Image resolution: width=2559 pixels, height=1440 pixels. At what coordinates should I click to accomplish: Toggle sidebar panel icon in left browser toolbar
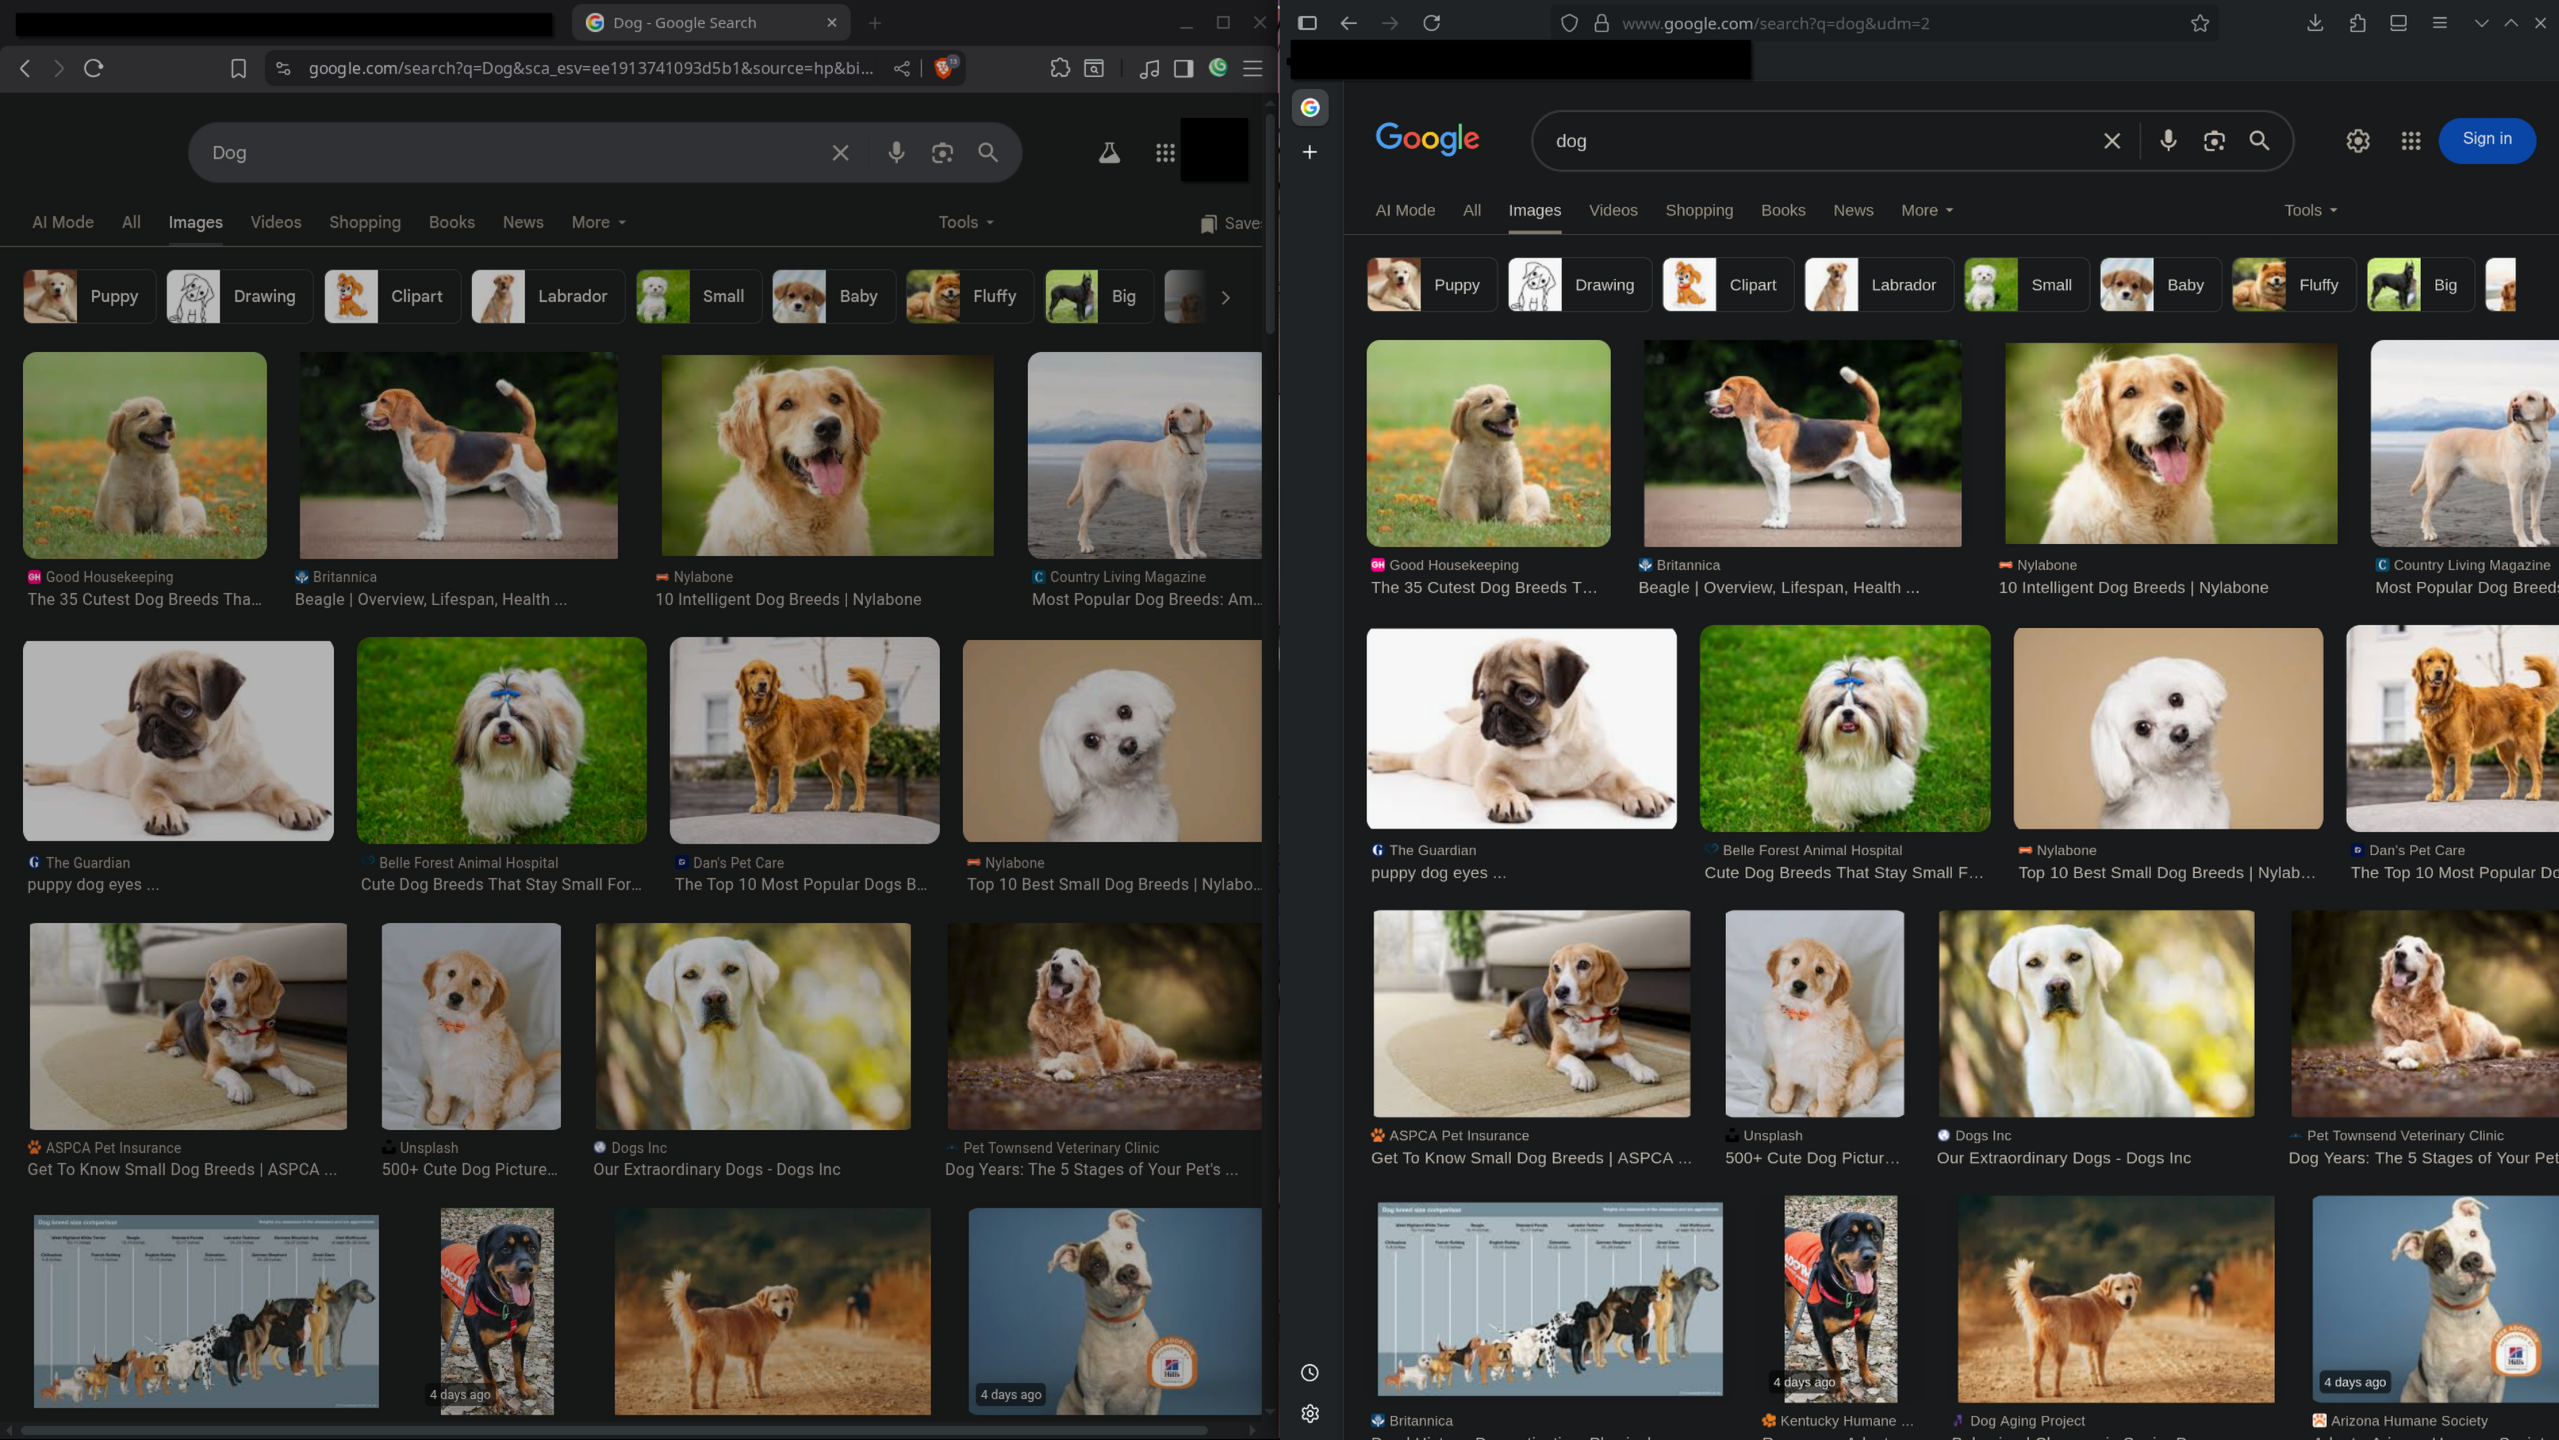[x=1183, y=68]
